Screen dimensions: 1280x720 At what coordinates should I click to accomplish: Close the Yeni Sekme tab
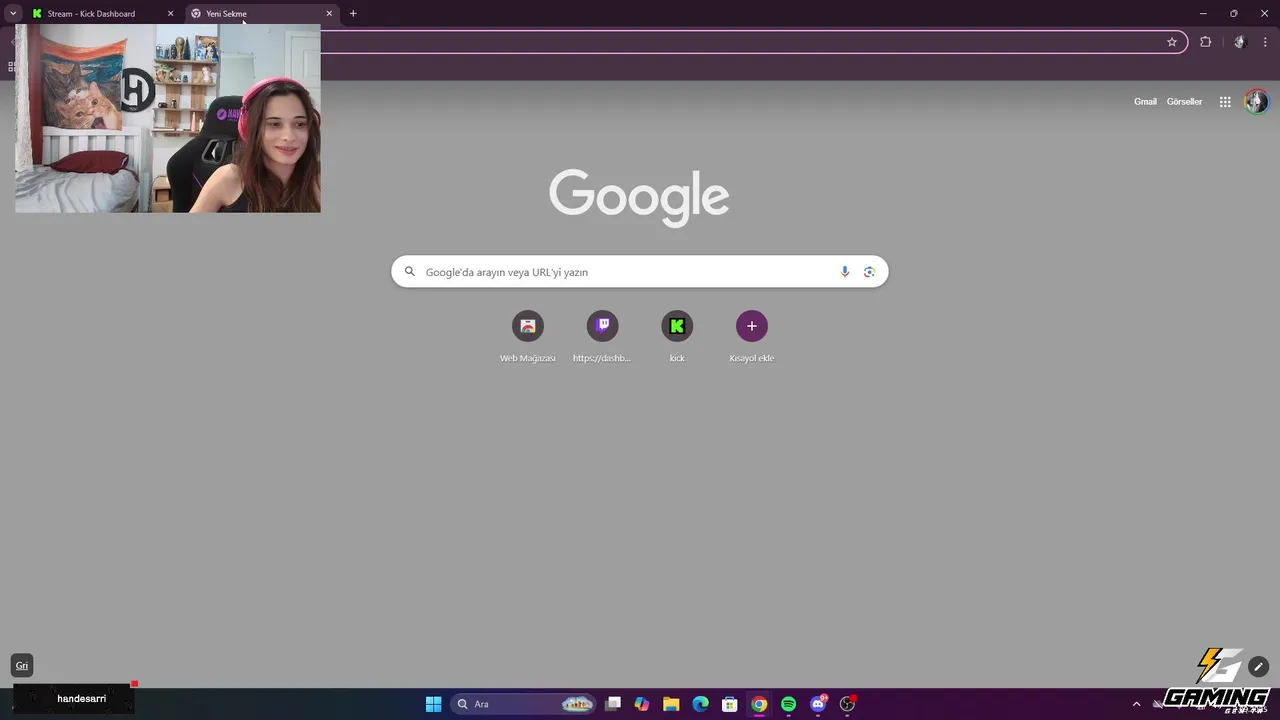tap(329, 14)
